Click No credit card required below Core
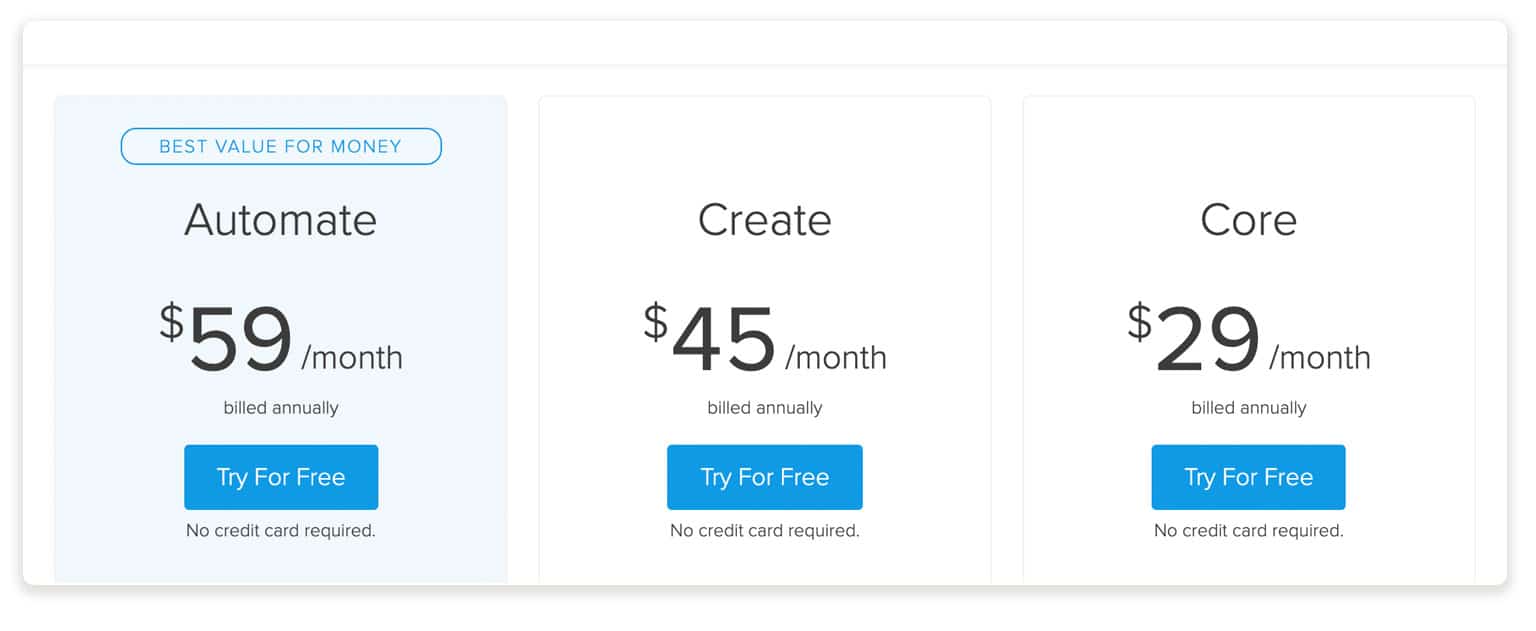 tap(1249, 531)
